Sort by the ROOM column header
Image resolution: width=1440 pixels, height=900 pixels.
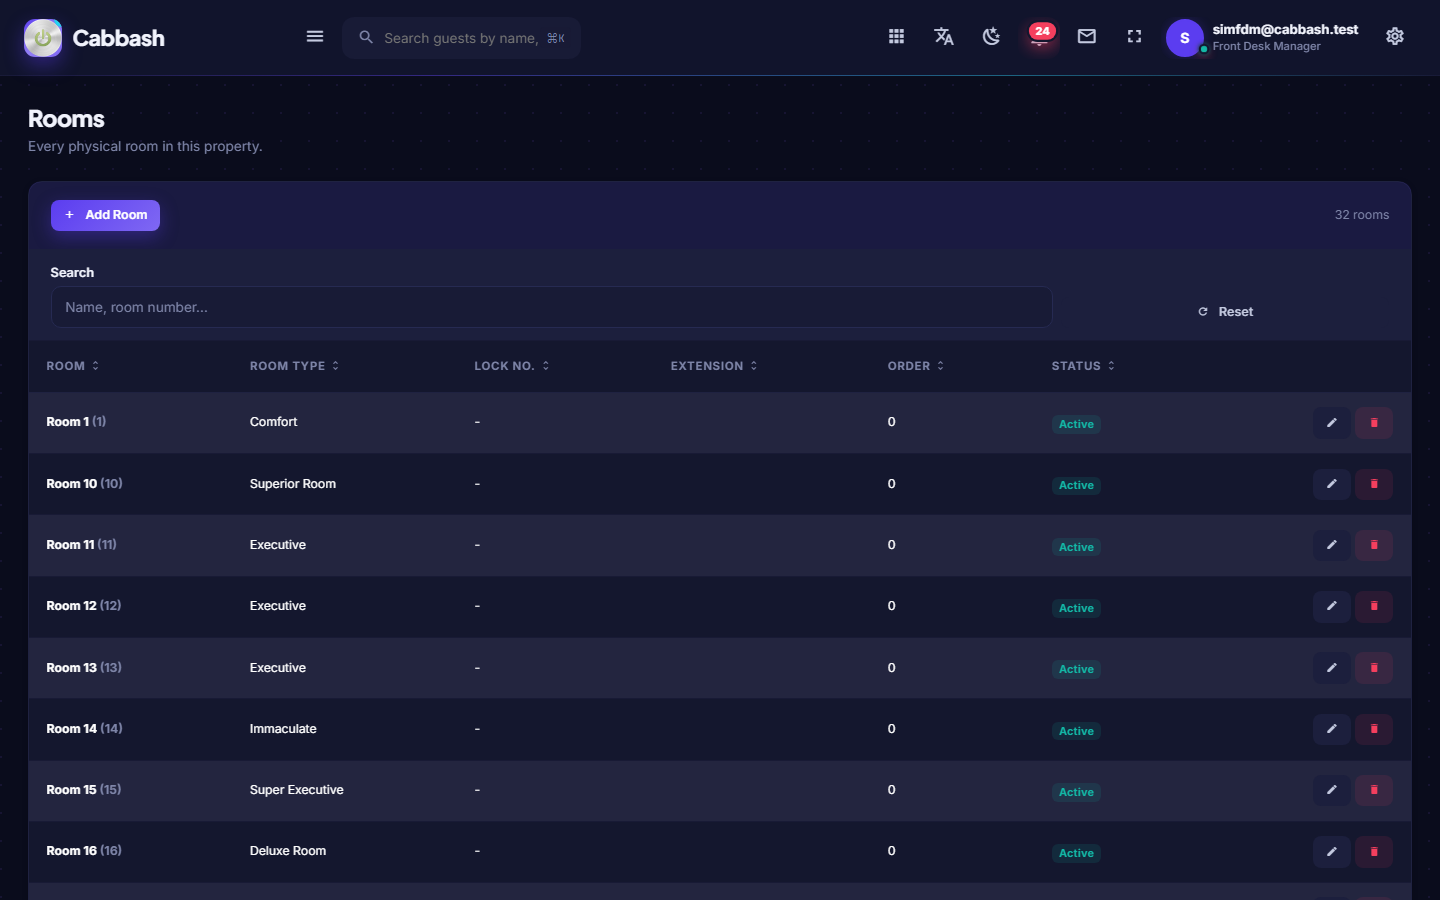point(73,366)
